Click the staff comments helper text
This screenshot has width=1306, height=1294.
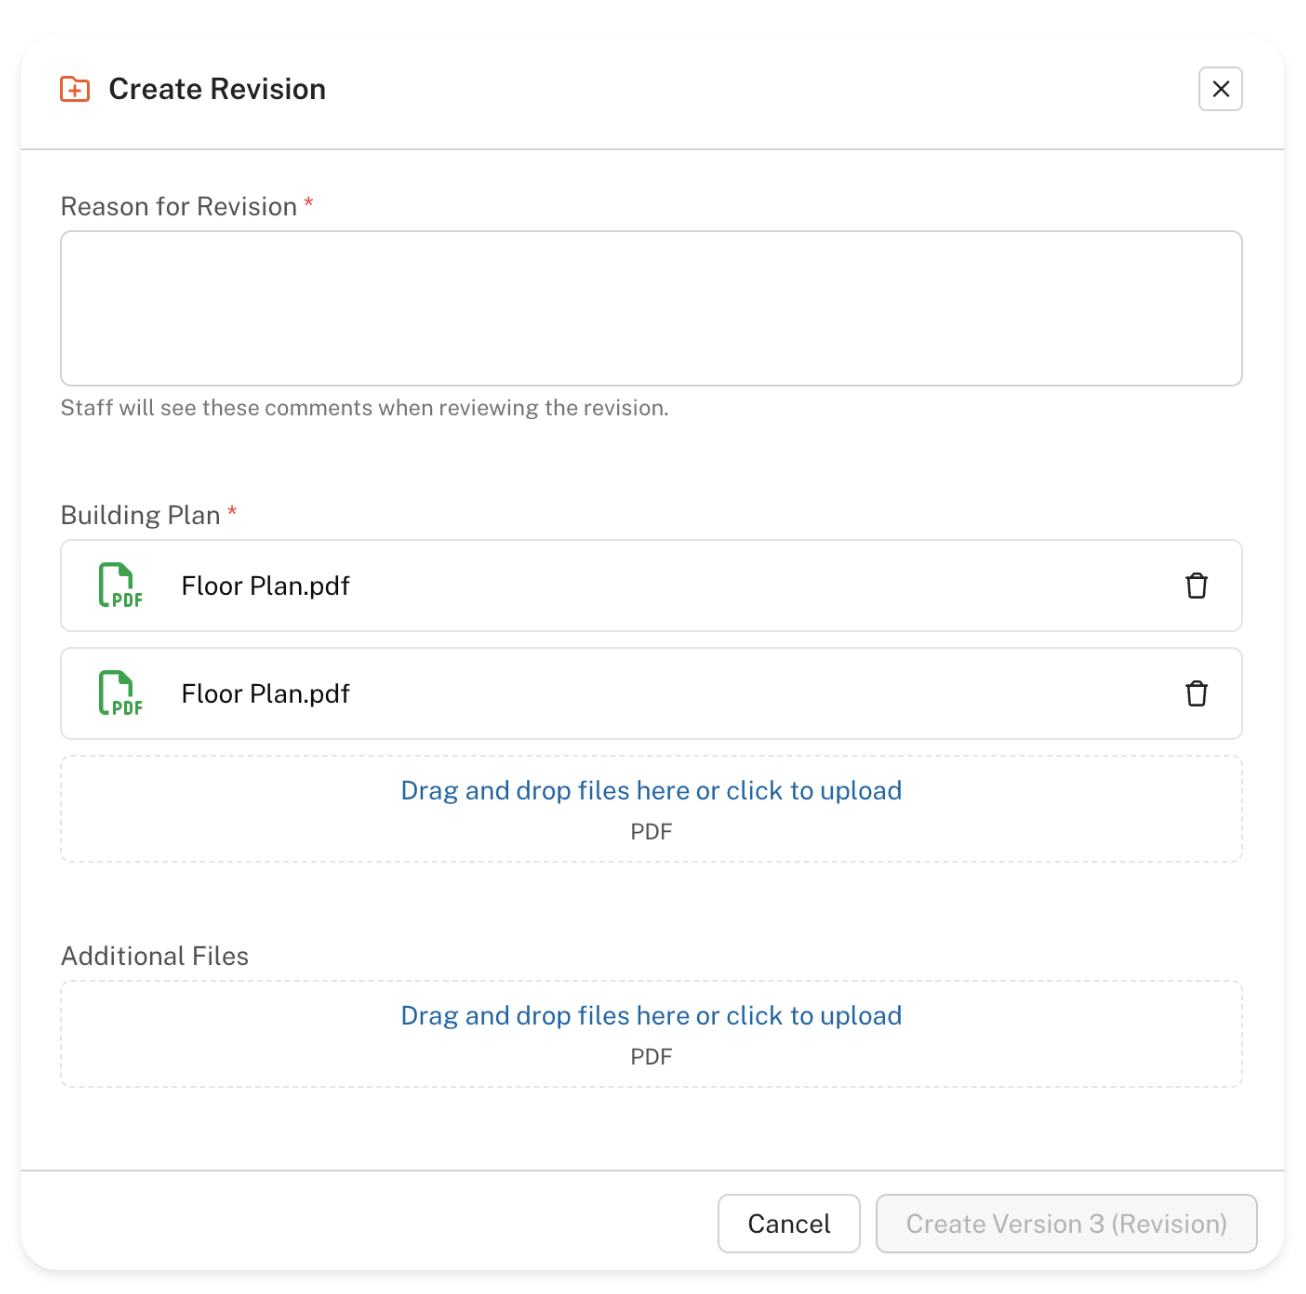(364, 408)
